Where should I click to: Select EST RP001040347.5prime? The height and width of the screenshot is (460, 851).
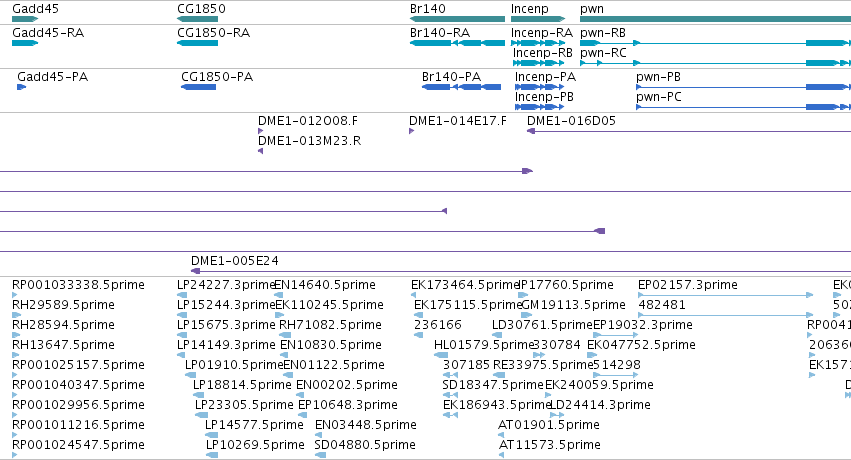15,395
